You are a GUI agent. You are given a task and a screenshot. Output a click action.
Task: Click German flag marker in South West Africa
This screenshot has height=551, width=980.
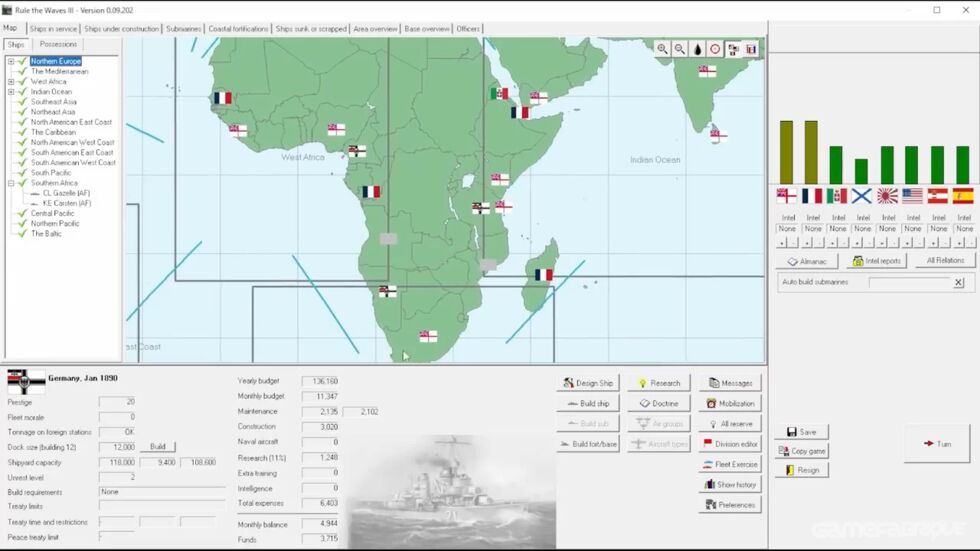(388, 291)
